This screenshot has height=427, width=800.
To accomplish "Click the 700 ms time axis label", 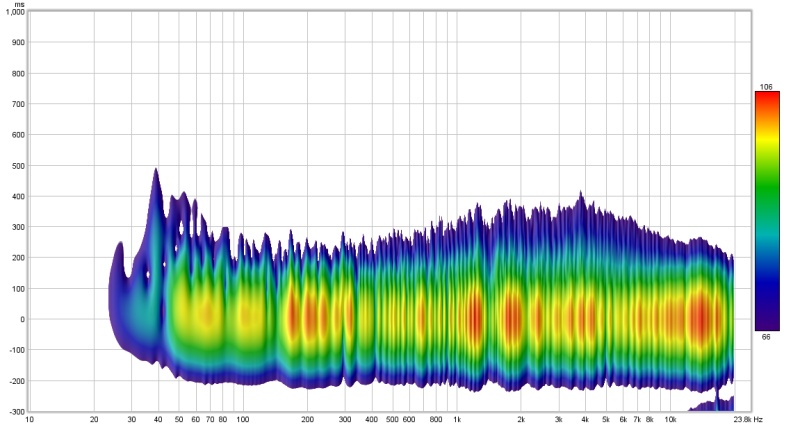I will [19, 104].
